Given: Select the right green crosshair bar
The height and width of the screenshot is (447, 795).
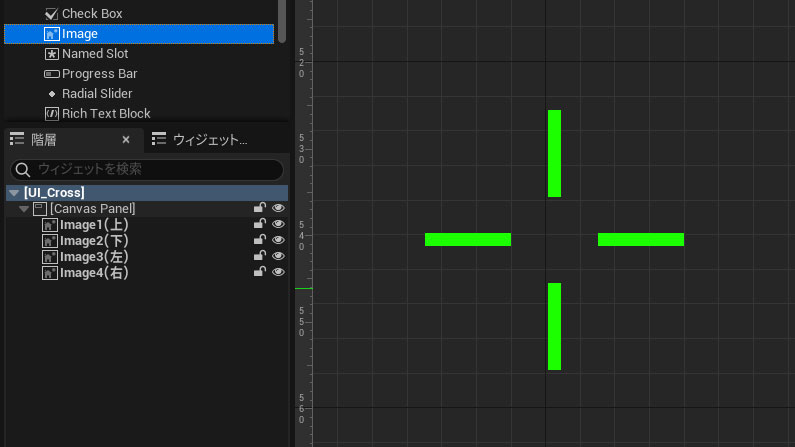Looking at the screenshot, I should [x=641, y=239].
